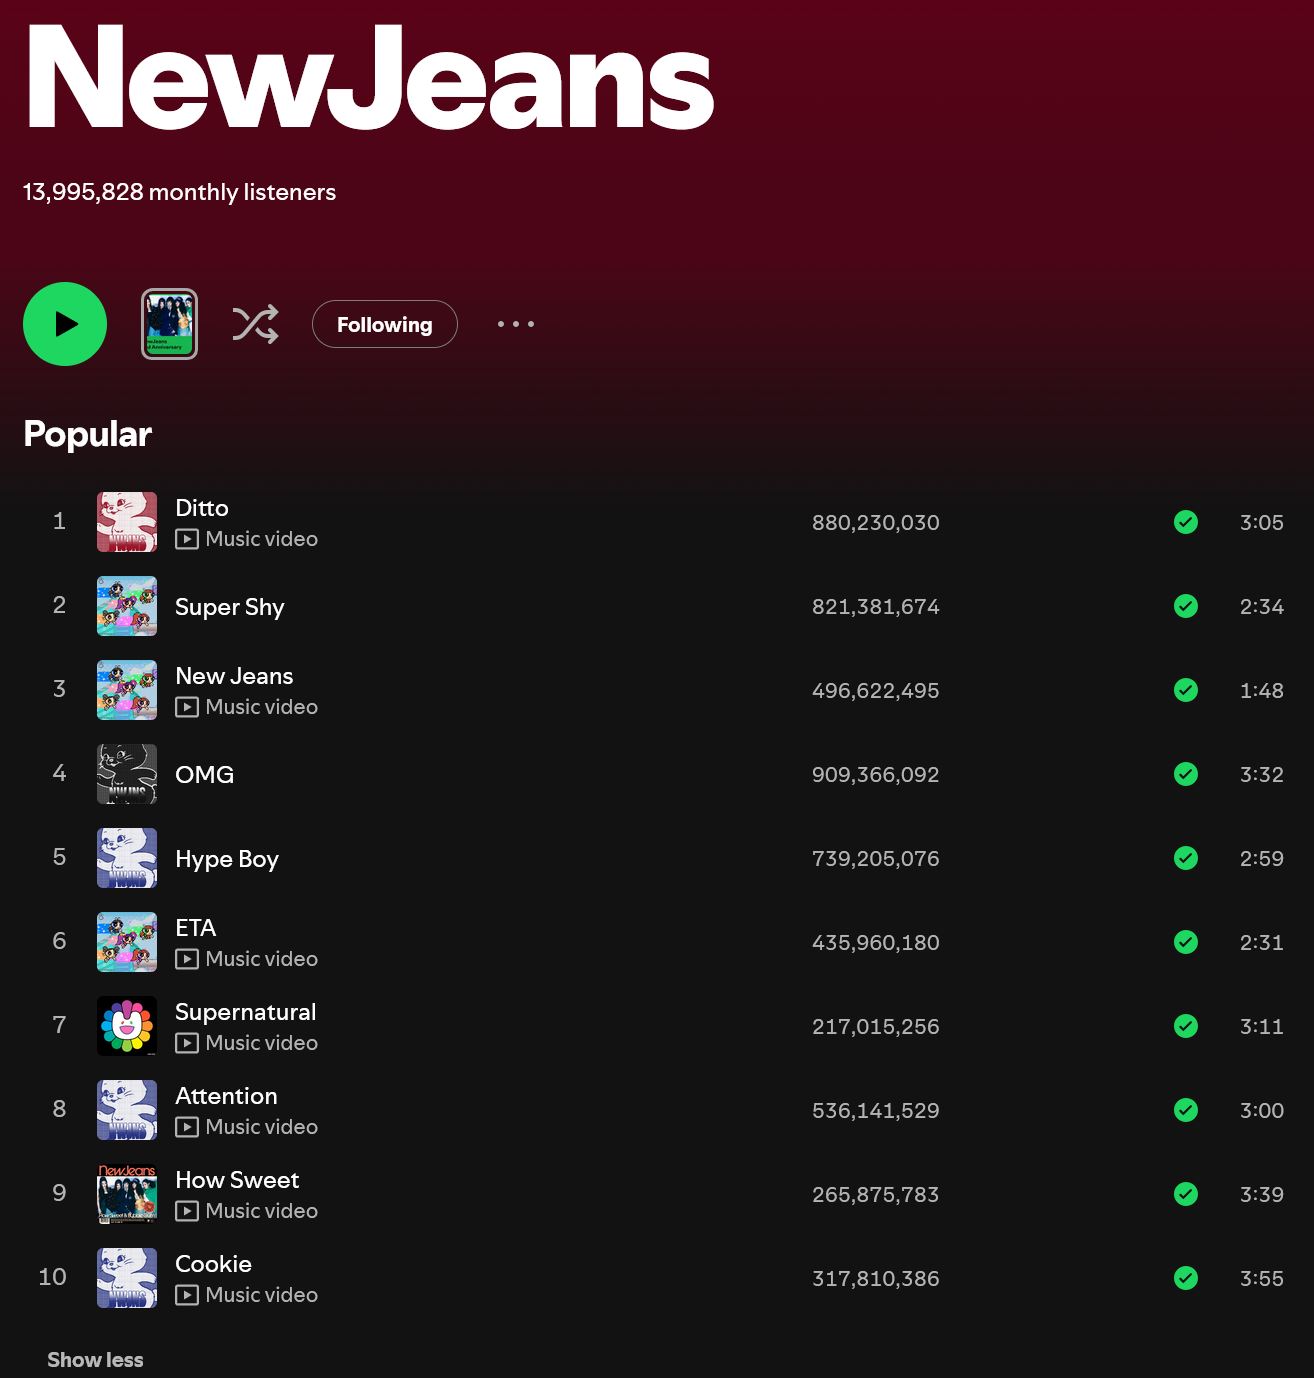This screenshot has width=1314, height=1378.
Task: Click the Music video icon under How Sweet
Action: point(186,1211)
